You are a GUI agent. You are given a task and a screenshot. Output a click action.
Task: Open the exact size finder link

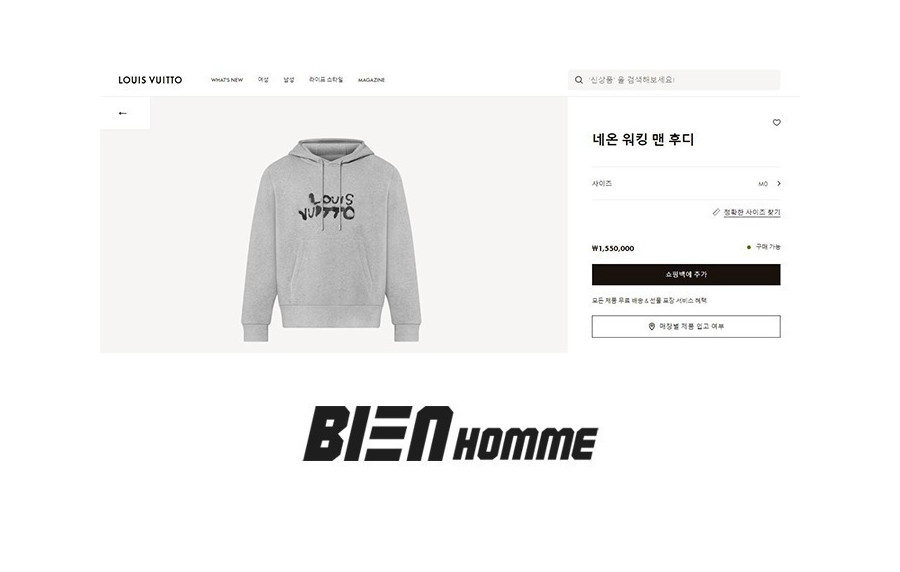(752, 212)
